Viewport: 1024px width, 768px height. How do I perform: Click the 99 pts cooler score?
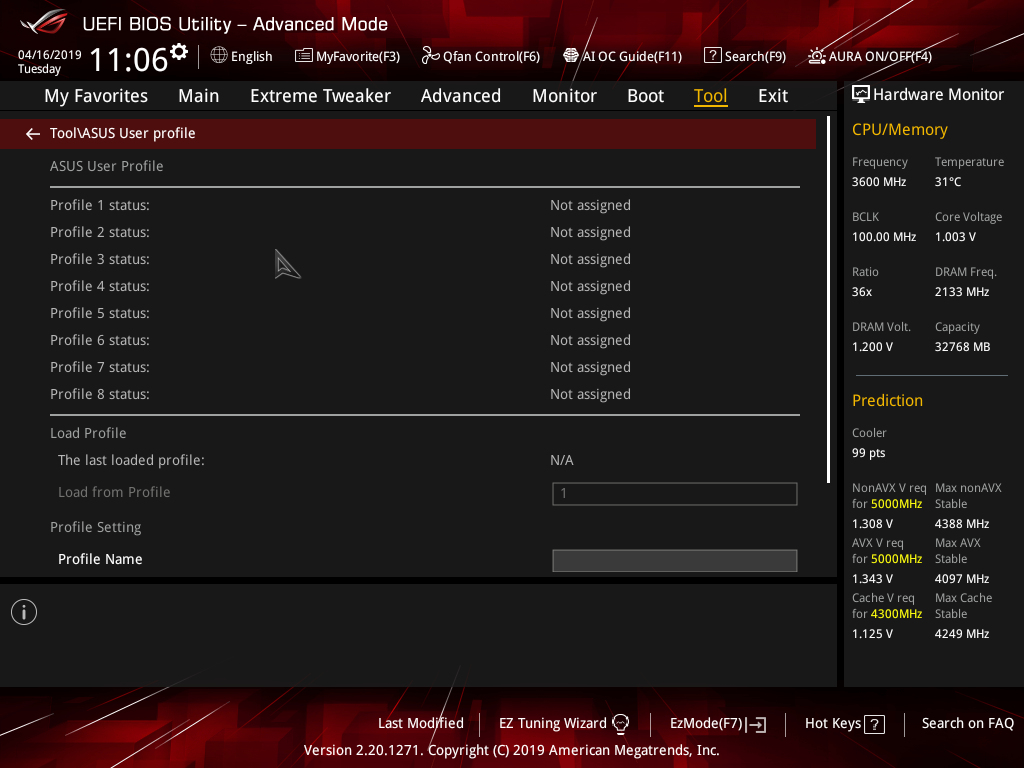(x=869, y=453)
